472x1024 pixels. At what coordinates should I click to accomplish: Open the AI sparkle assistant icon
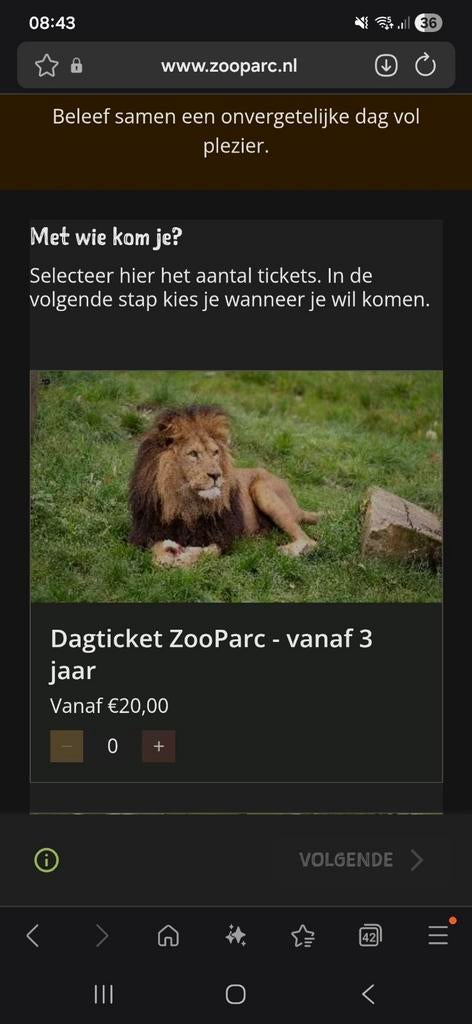point(236,936)
